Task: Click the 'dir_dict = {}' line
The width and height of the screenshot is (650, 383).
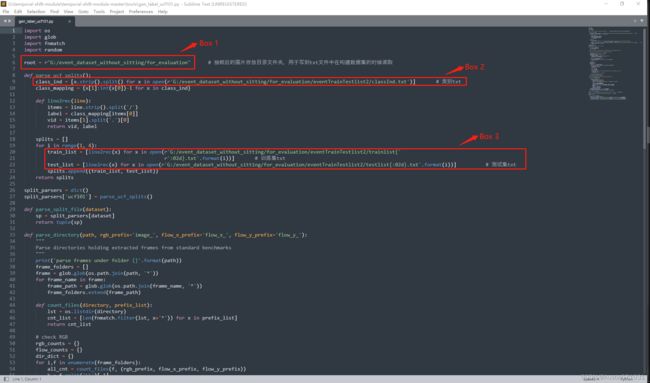Action: [54, 356]
